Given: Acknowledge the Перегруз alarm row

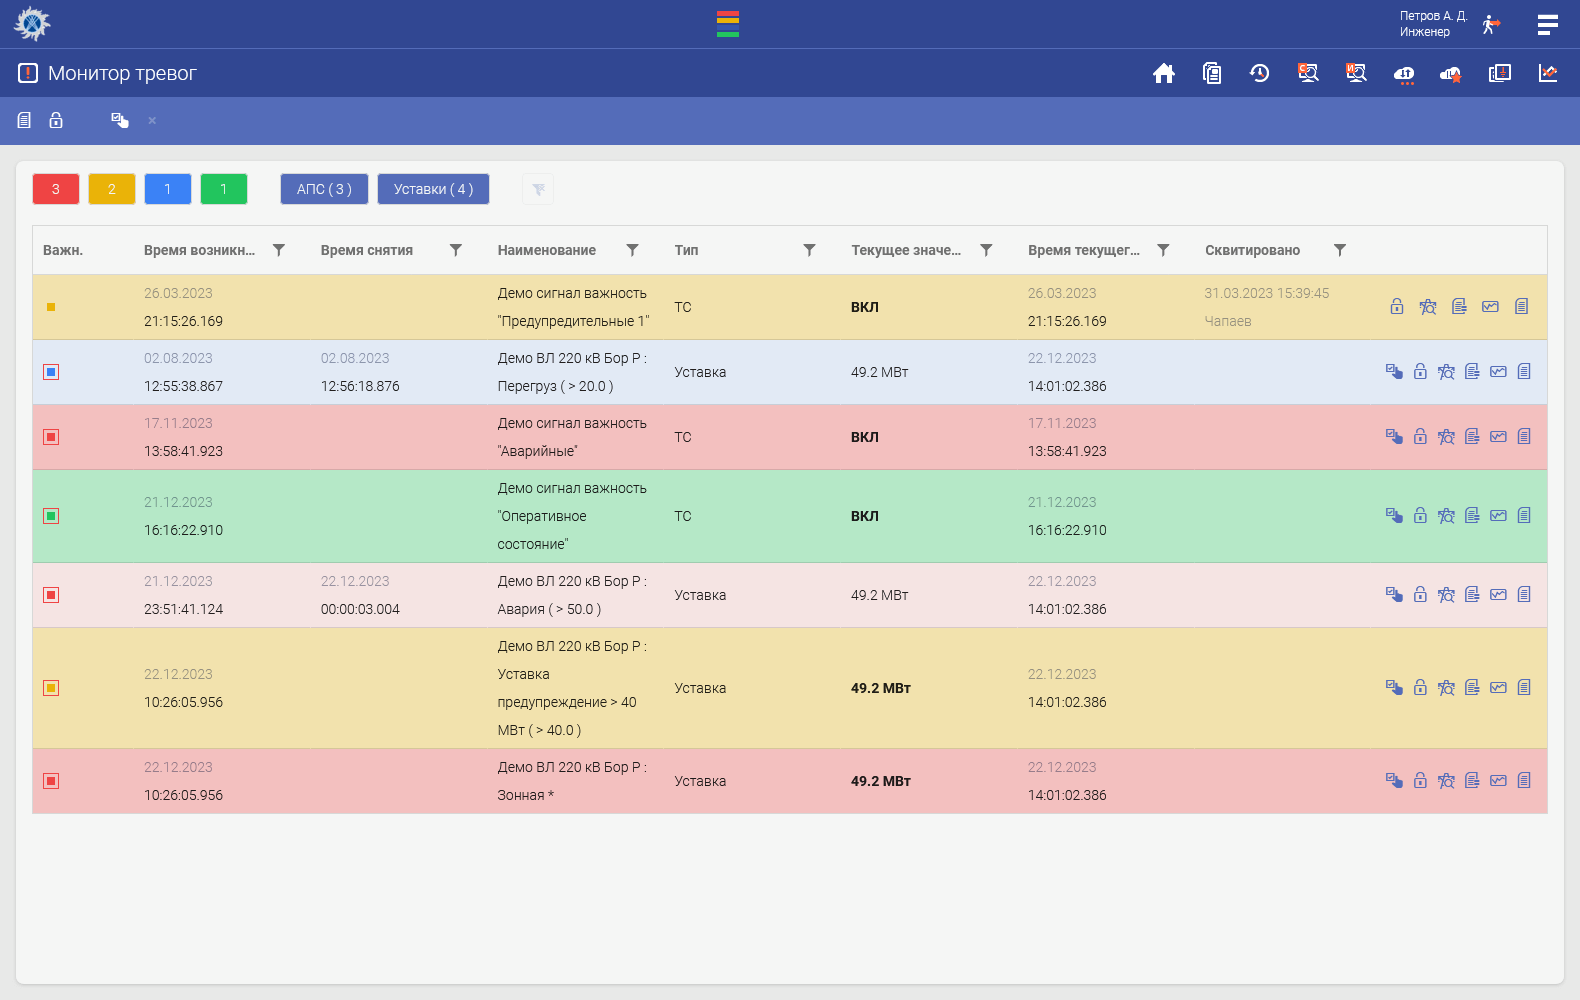Looking at the screenshot, I should coord(1394,372).
